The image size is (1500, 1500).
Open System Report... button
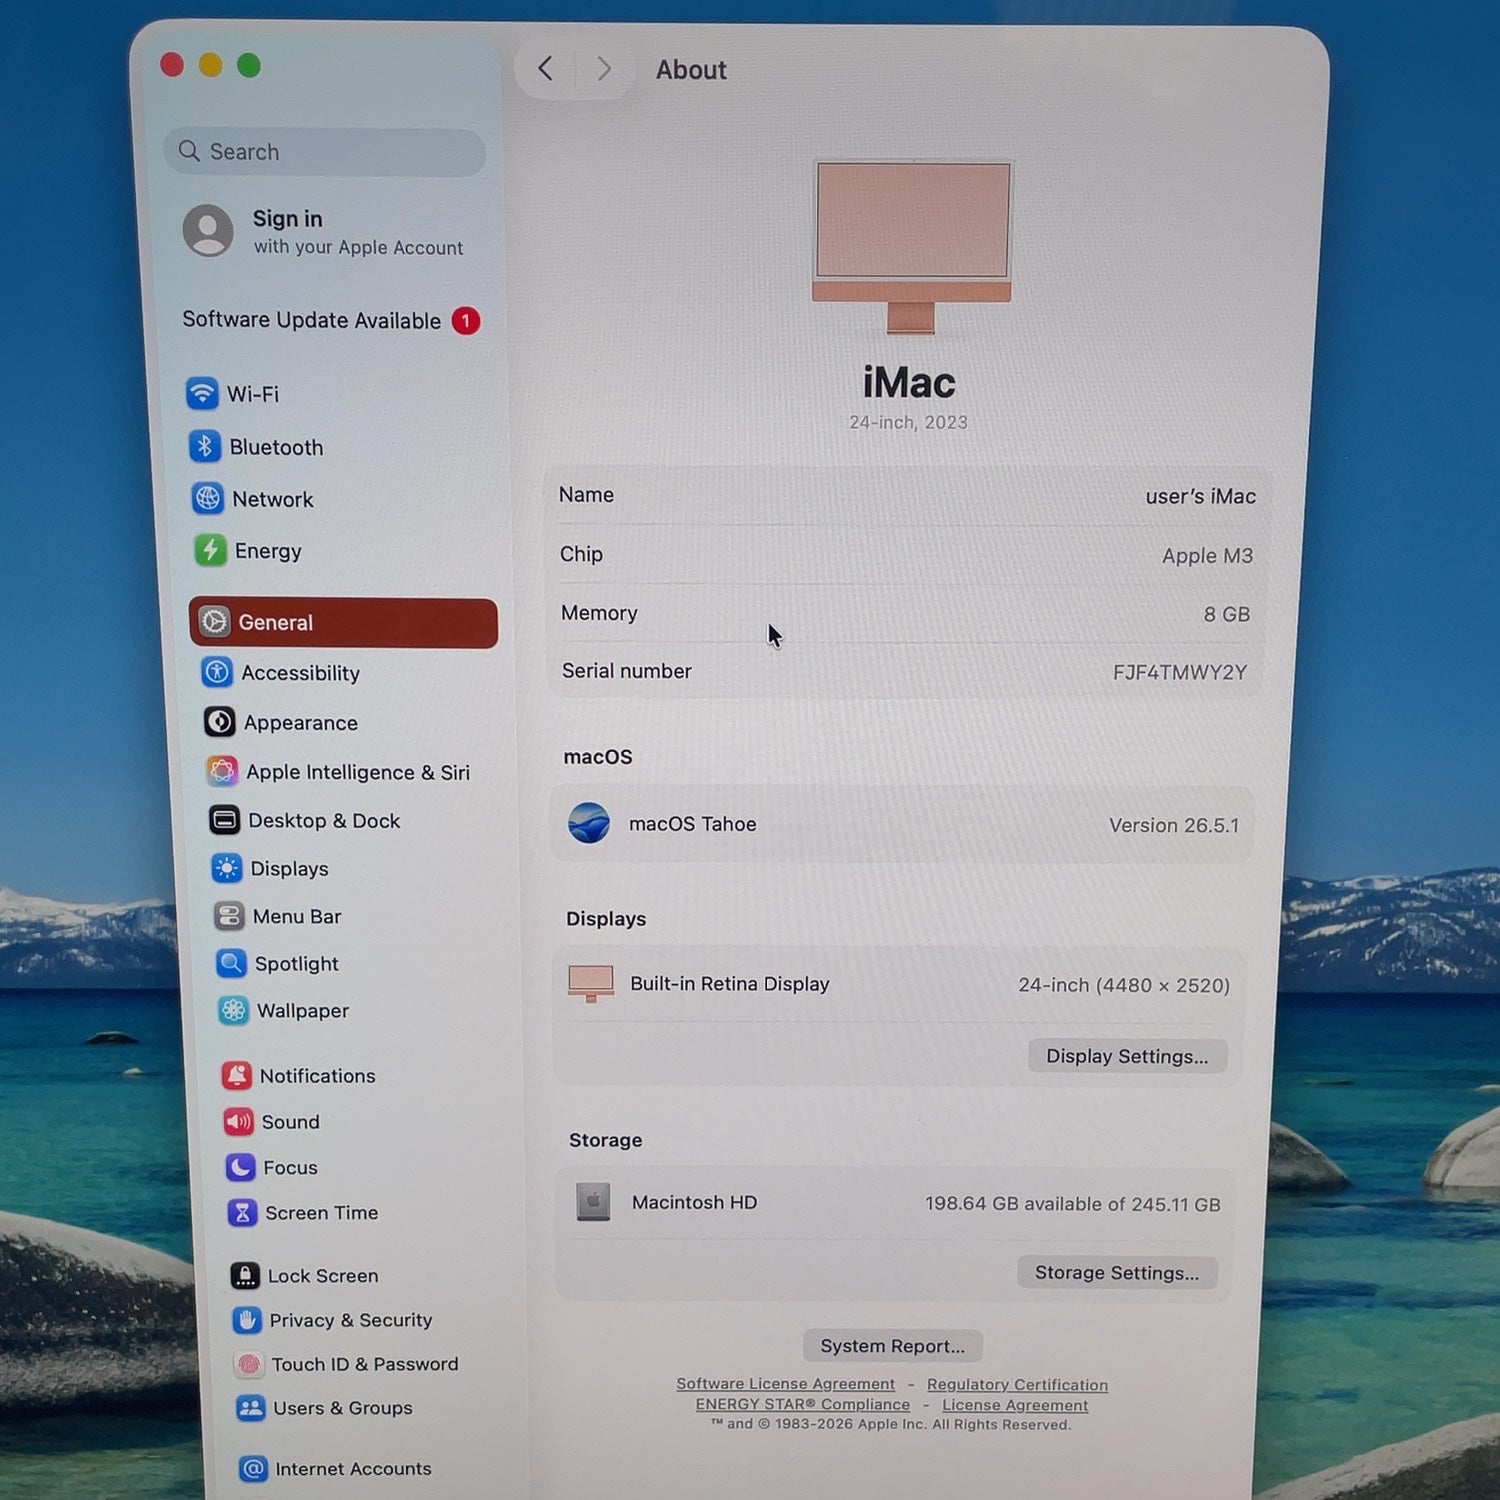pyautogui.click(x=892, y=1346)
